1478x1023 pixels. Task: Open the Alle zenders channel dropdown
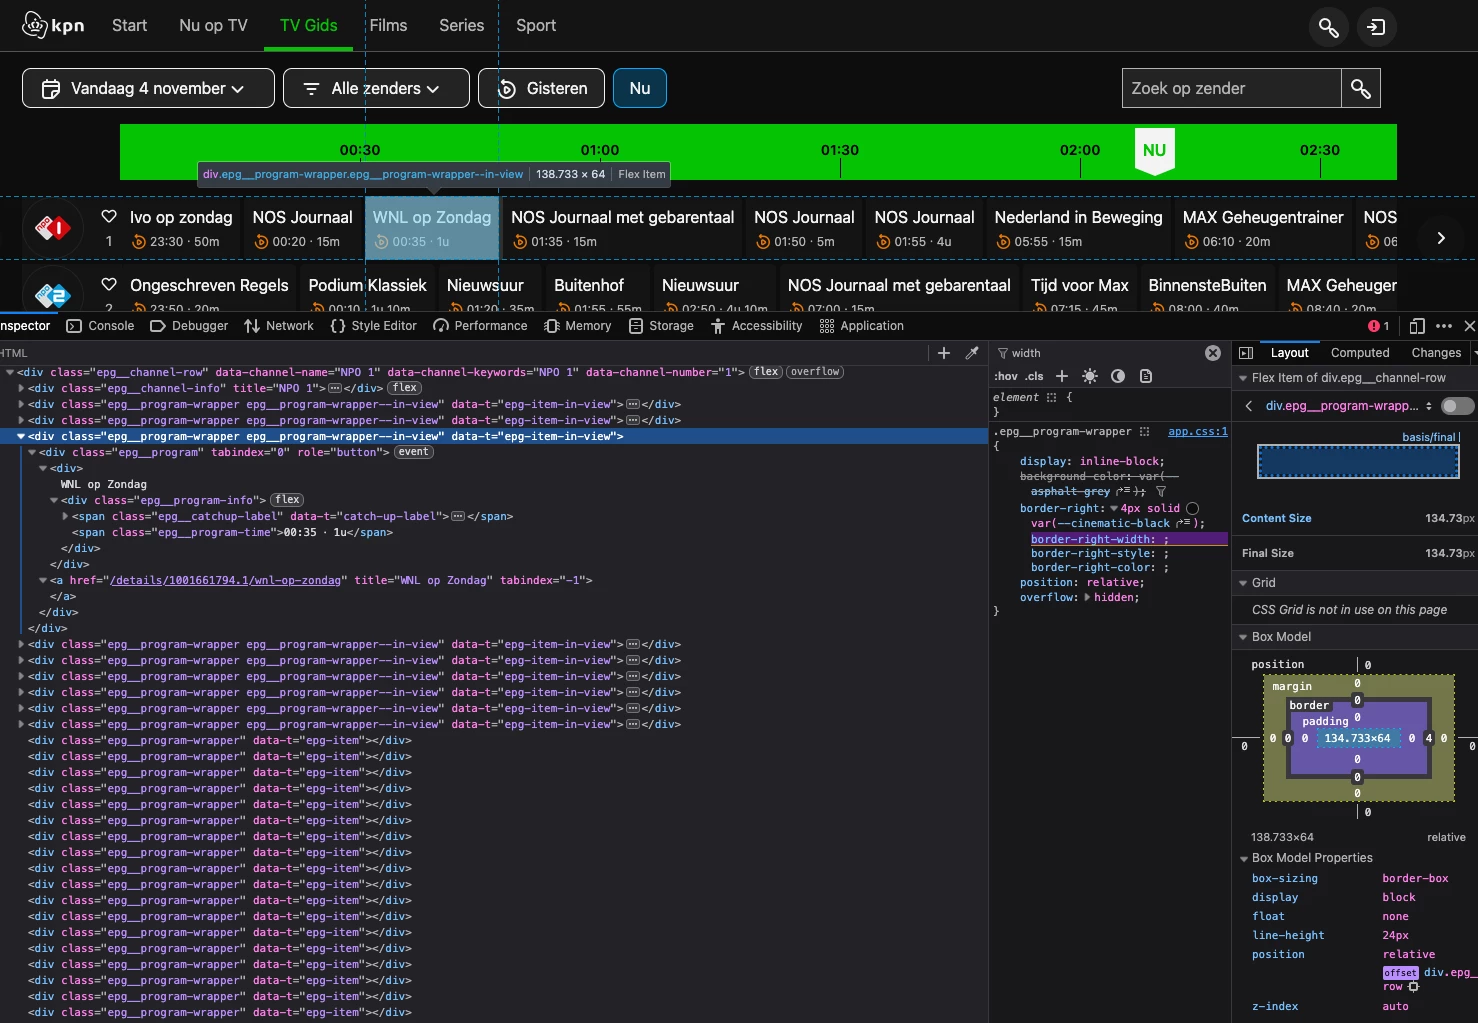(x=376, y=88)
